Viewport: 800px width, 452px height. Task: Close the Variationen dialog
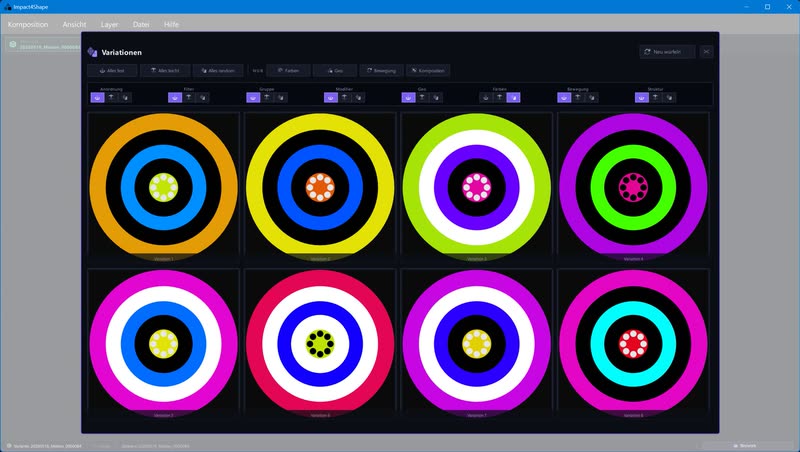[706, 52]
